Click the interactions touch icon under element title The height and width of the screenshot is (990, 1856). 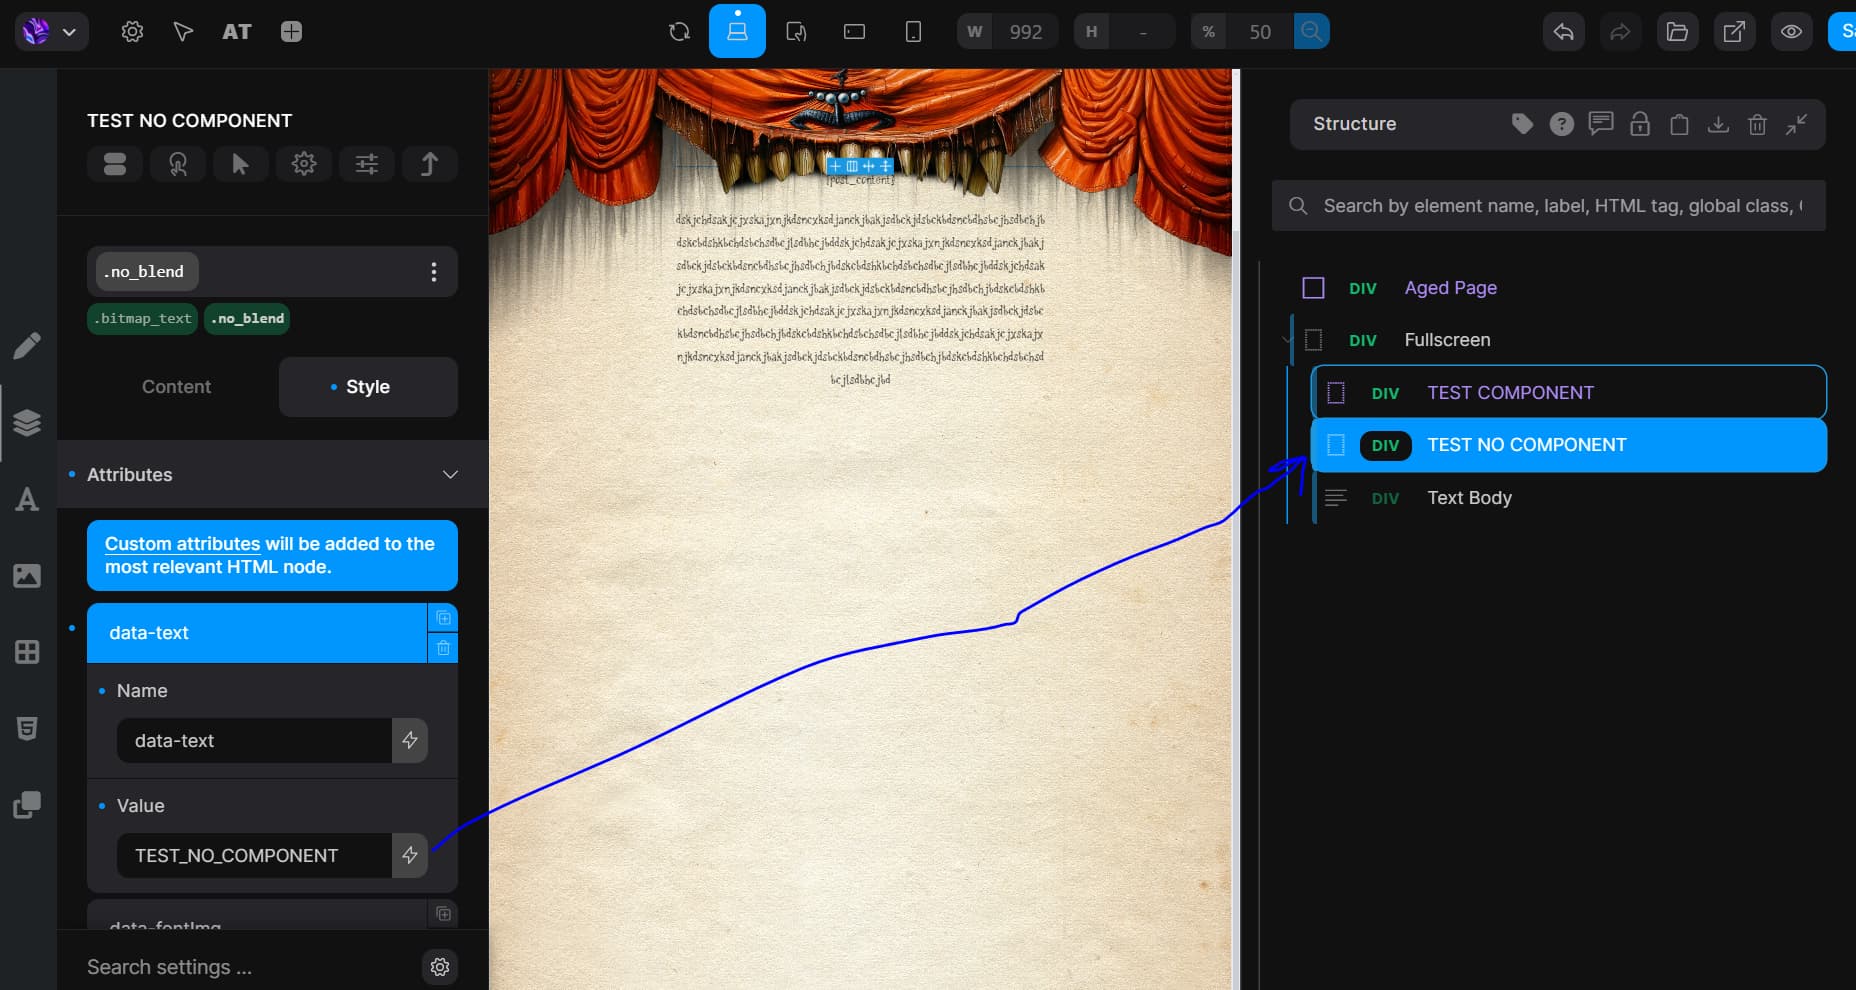pos(178,164)
